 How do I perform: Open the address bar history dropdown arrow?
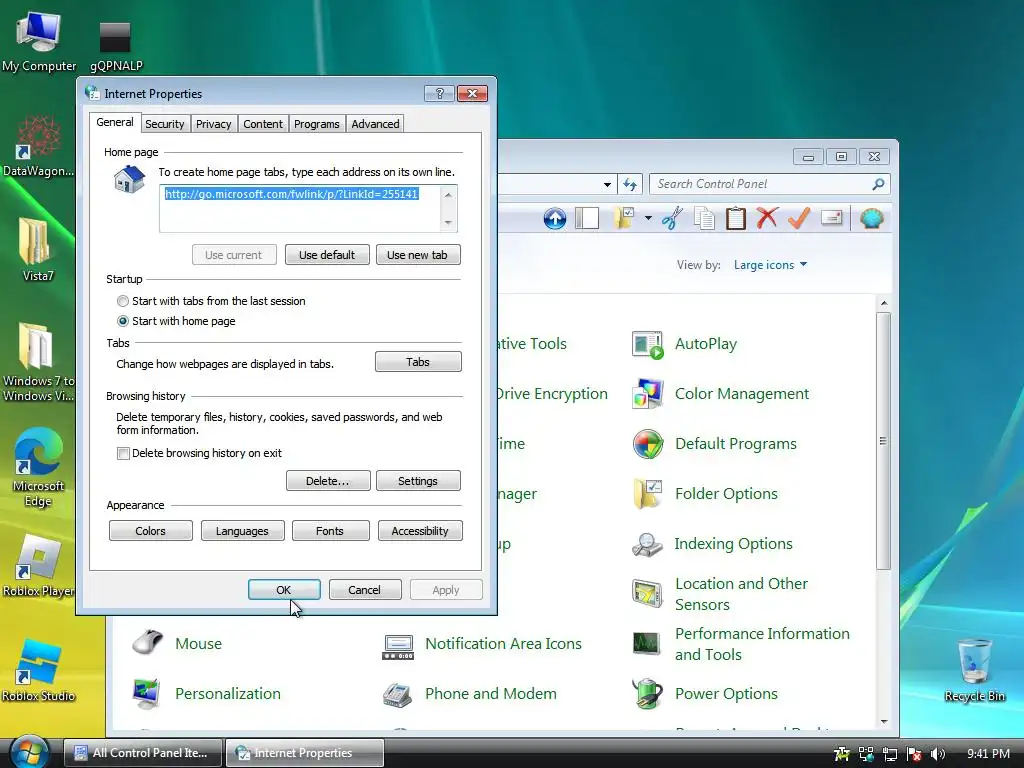607,184
